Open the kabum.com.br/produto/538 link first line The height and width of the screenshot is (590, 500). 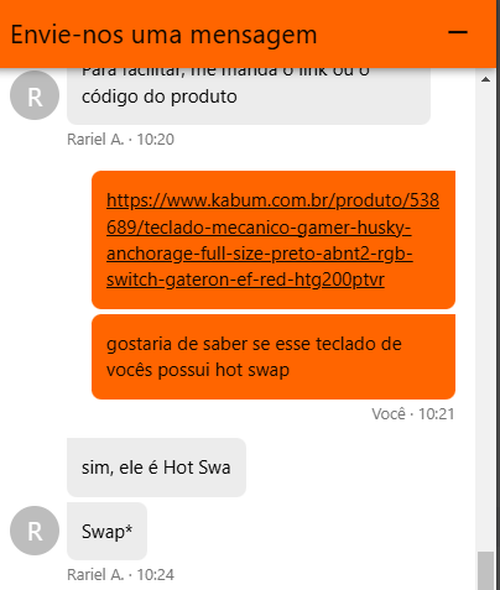(x=273, y=200)
